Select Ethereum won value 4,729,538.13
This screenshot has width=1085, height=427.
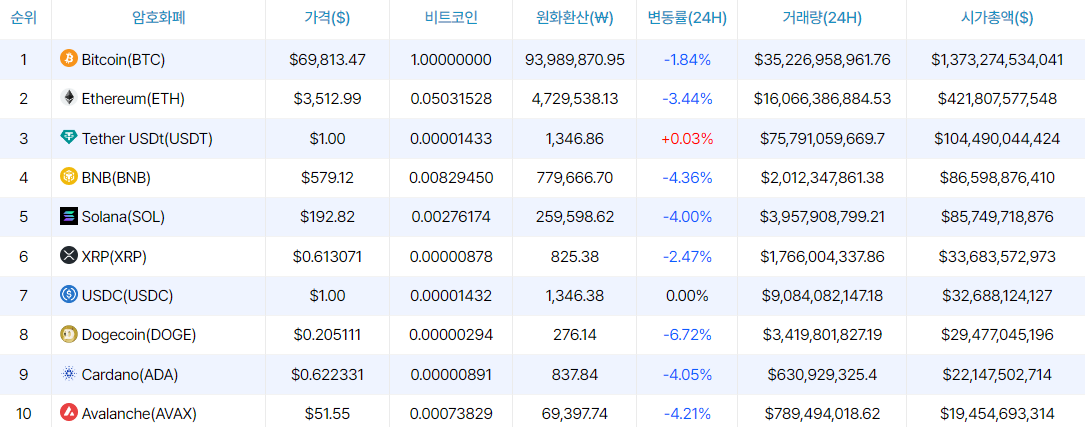coord(575,99)
